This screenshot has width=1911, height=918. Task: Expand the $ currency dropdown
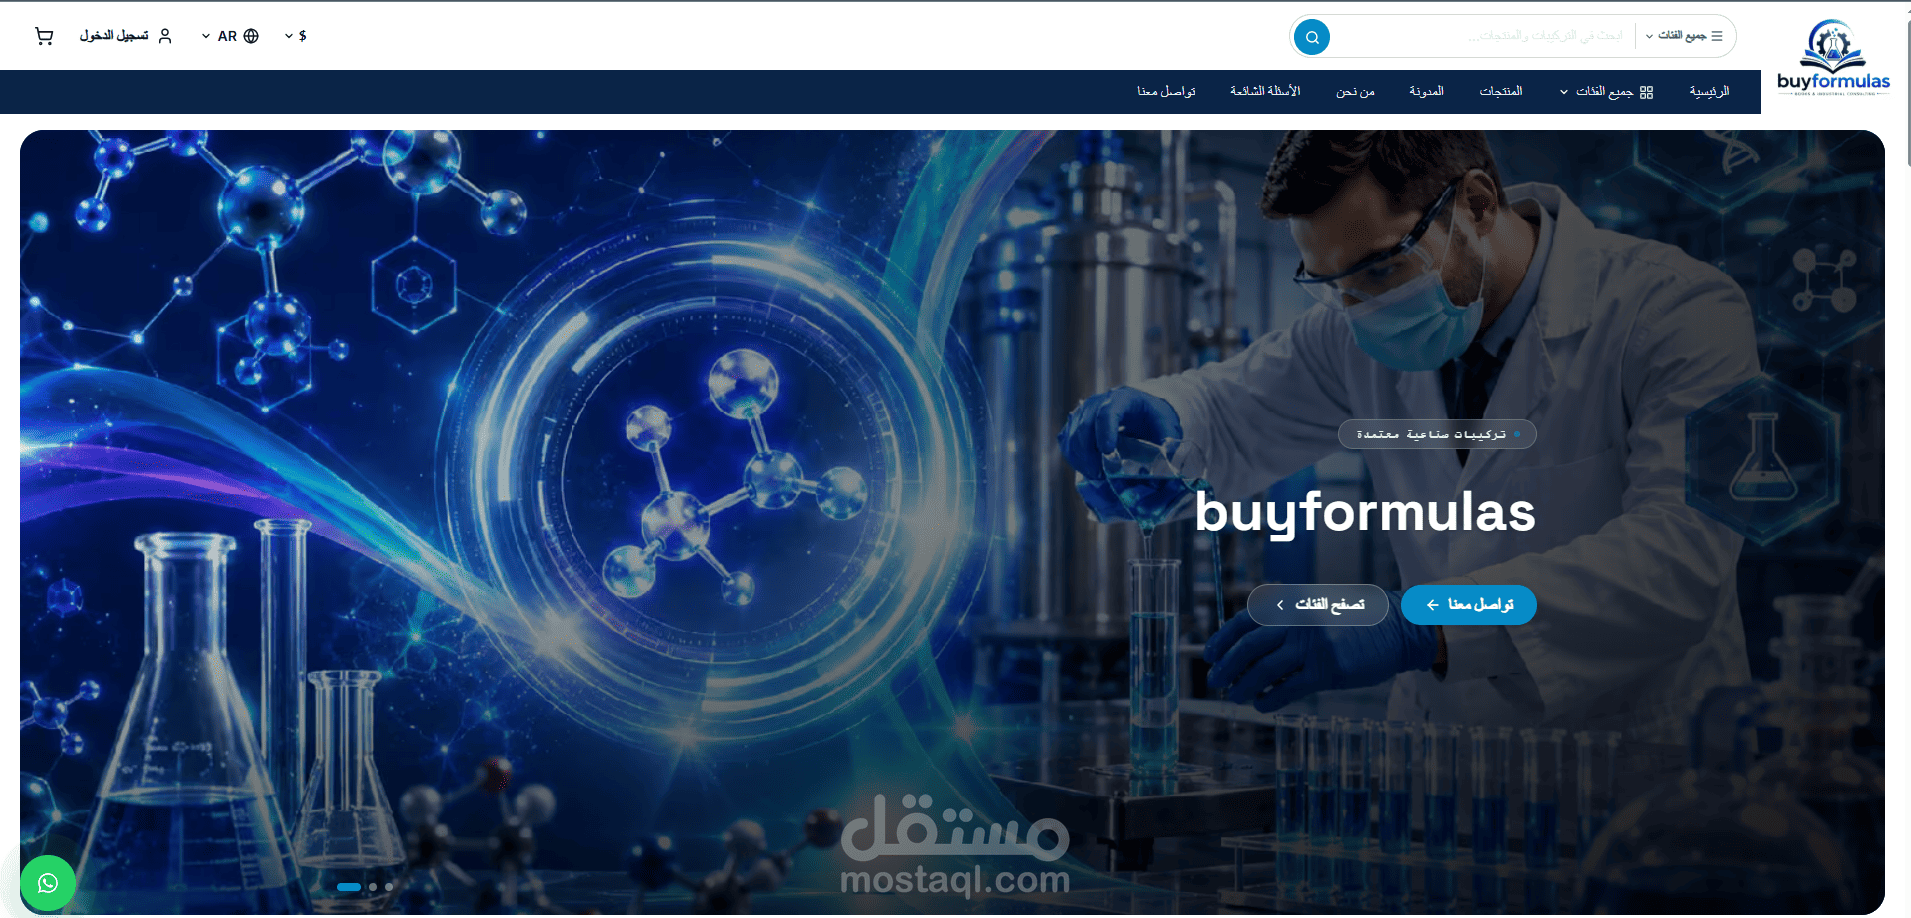pyautogui.click(x=295, y=36)
